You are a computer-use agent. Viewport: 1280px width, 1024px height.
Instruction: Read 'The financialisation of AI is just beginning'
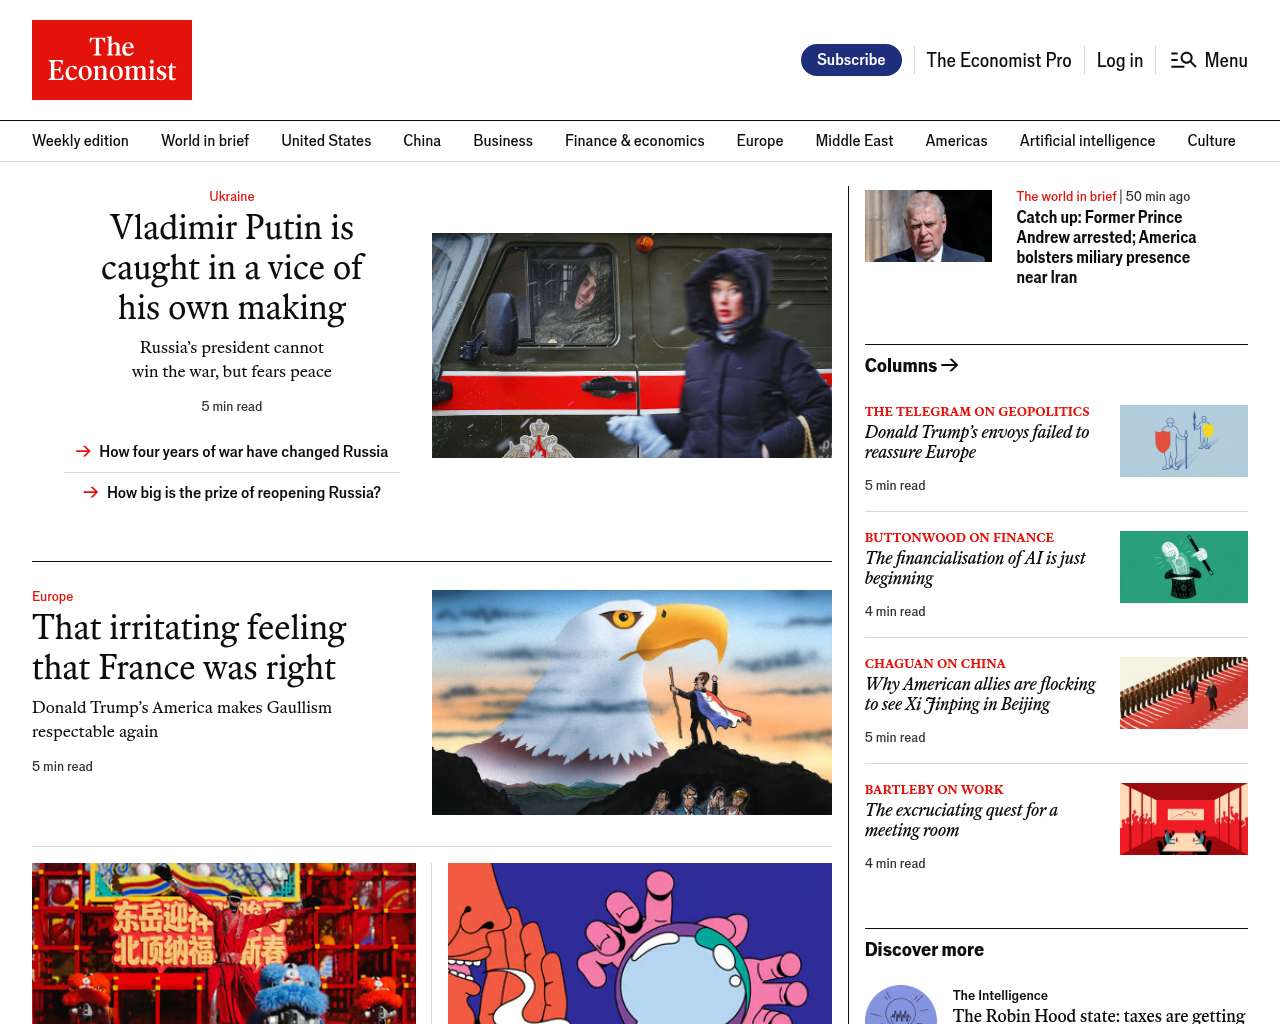tap(975, 568)
